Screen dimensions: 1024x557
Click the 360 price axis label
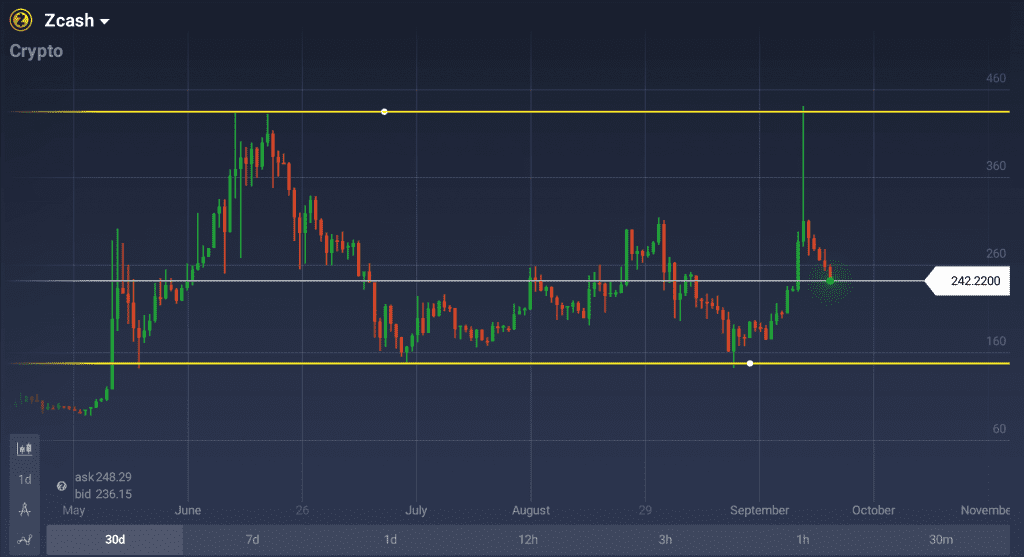click(x=996, y=166)
